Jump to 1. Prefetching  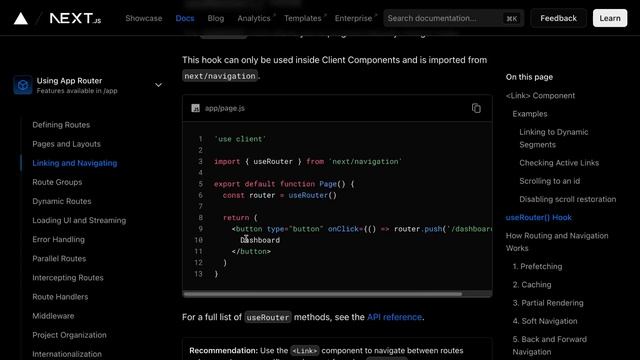(x=537, y=267)
